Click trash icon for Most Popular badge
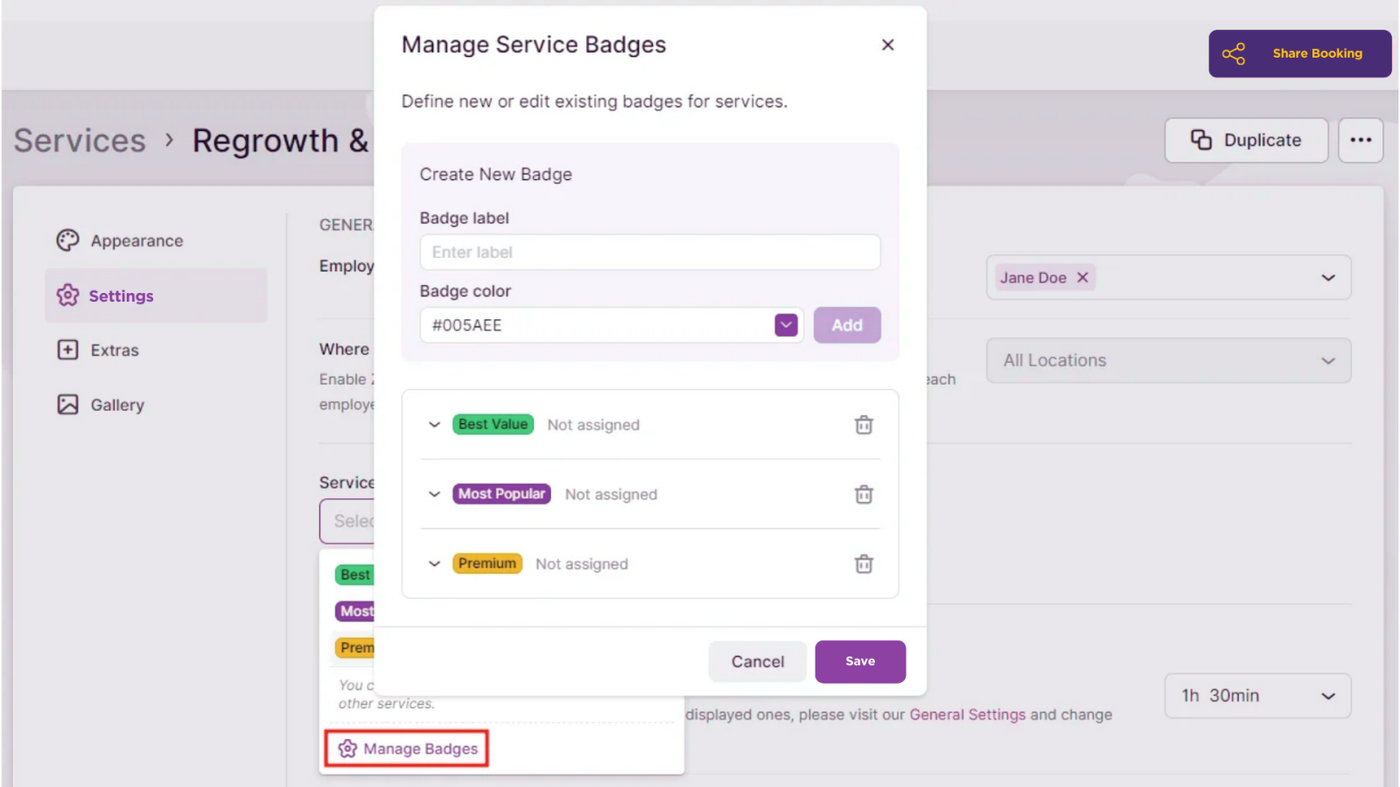Viewport: 1400px width, 787px height. click(863, 494)
